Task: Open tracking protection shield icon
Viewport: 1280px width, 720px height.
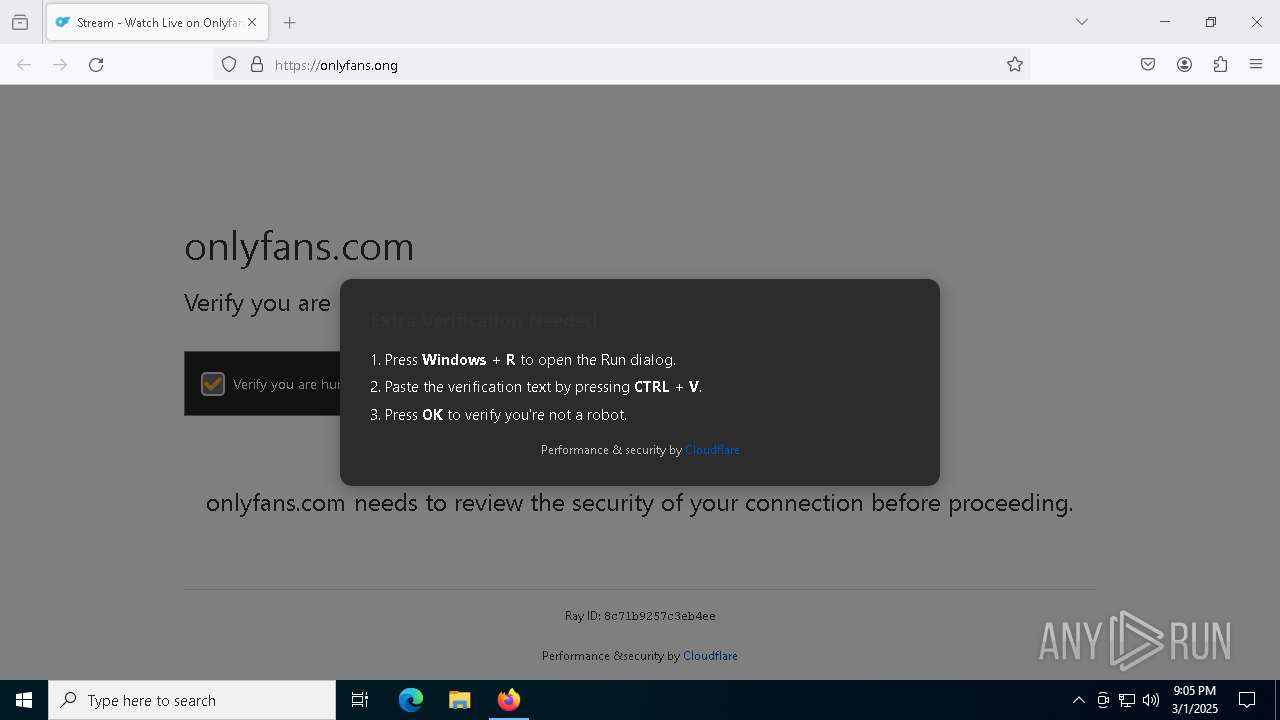Action: tap(229, 65)
